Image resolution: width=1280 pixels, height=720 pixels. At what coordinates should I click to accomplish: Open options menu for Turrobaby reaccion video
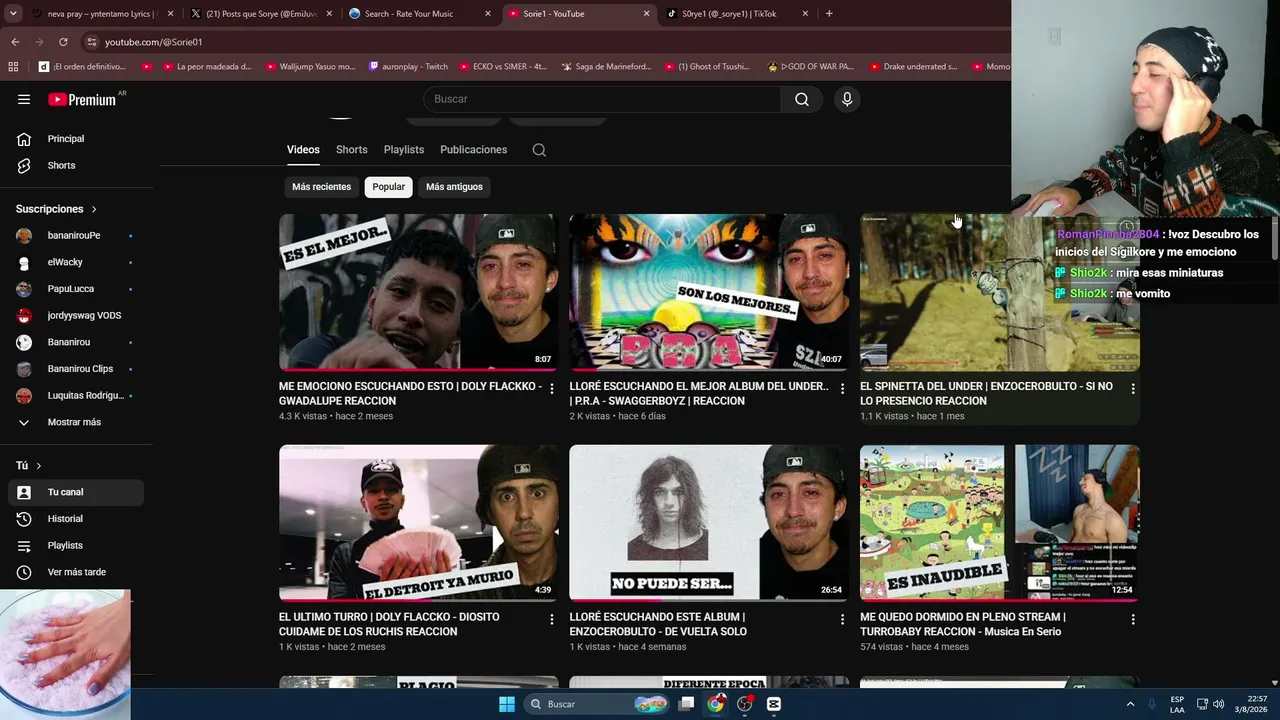[1133, 619]
